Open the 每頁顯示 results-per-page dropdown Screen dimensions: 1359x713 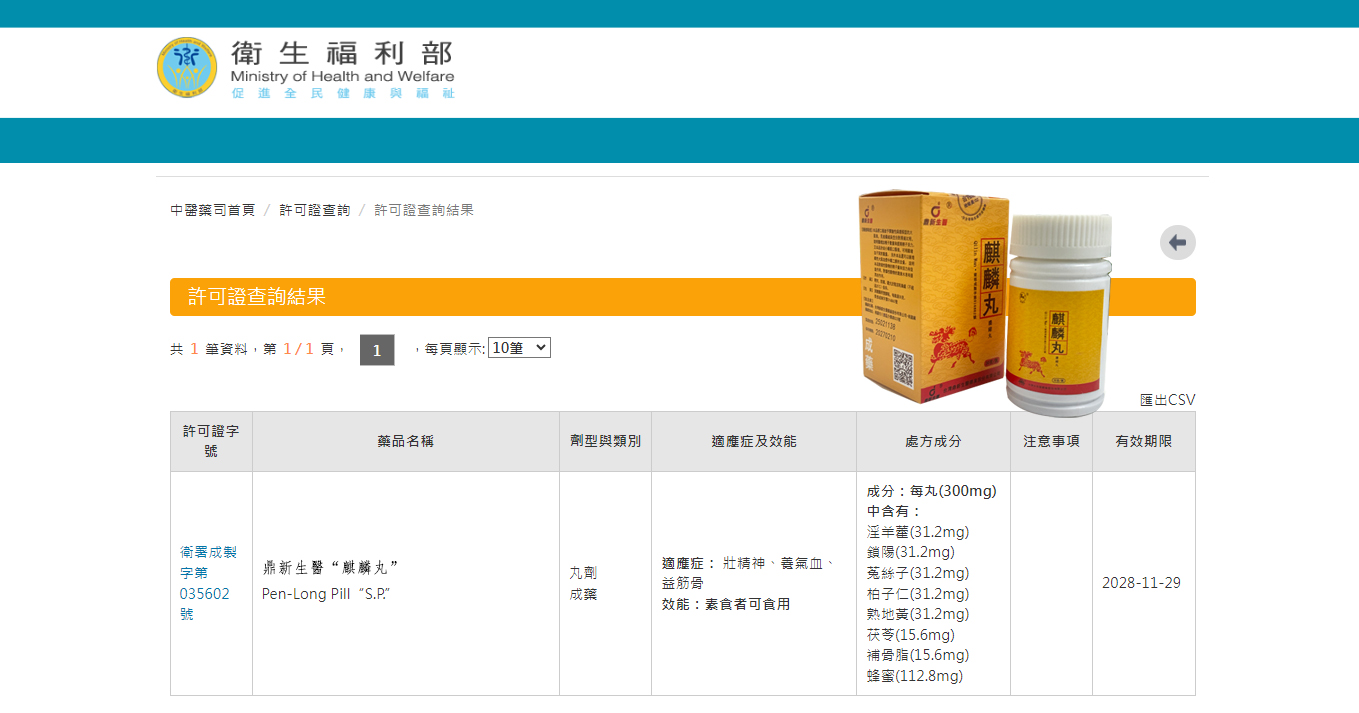519,347
